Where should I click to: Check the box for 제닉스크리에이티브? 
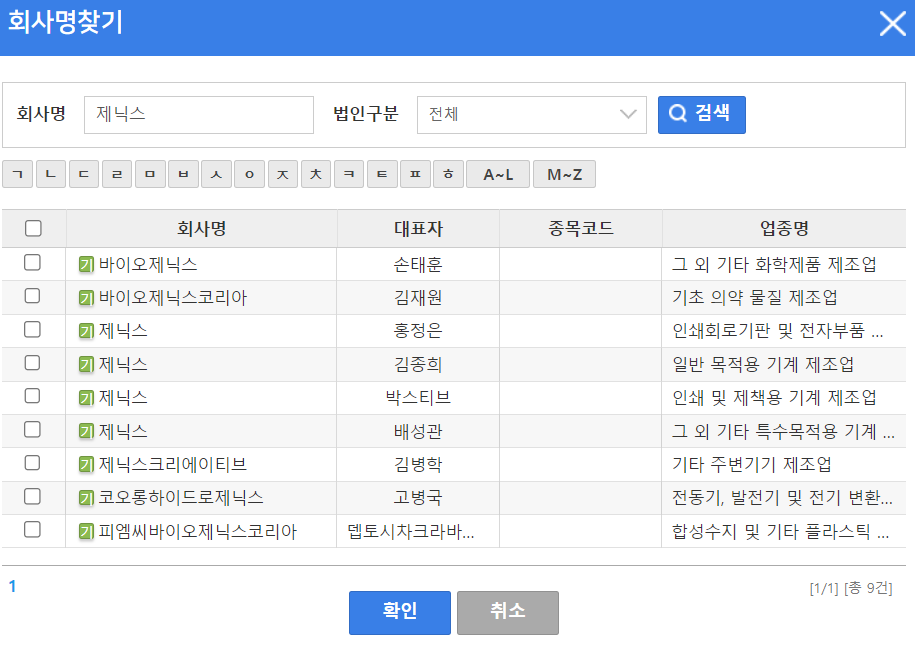[32, 463]
